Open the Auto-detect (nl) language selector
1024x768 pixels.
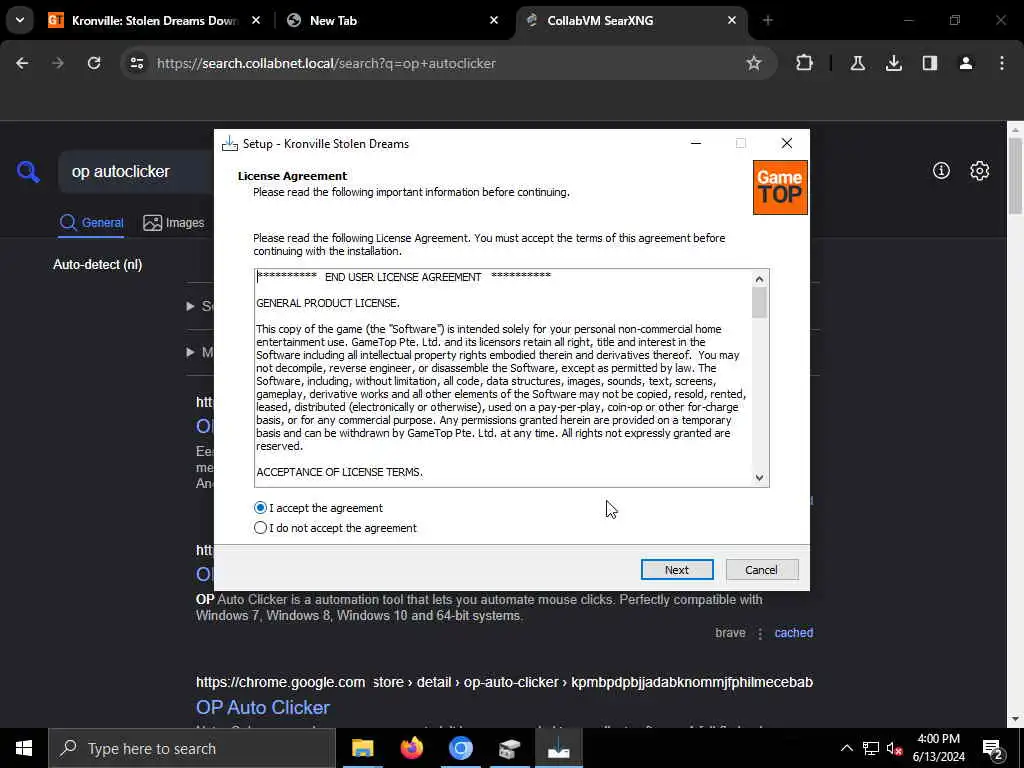point(98,264)
